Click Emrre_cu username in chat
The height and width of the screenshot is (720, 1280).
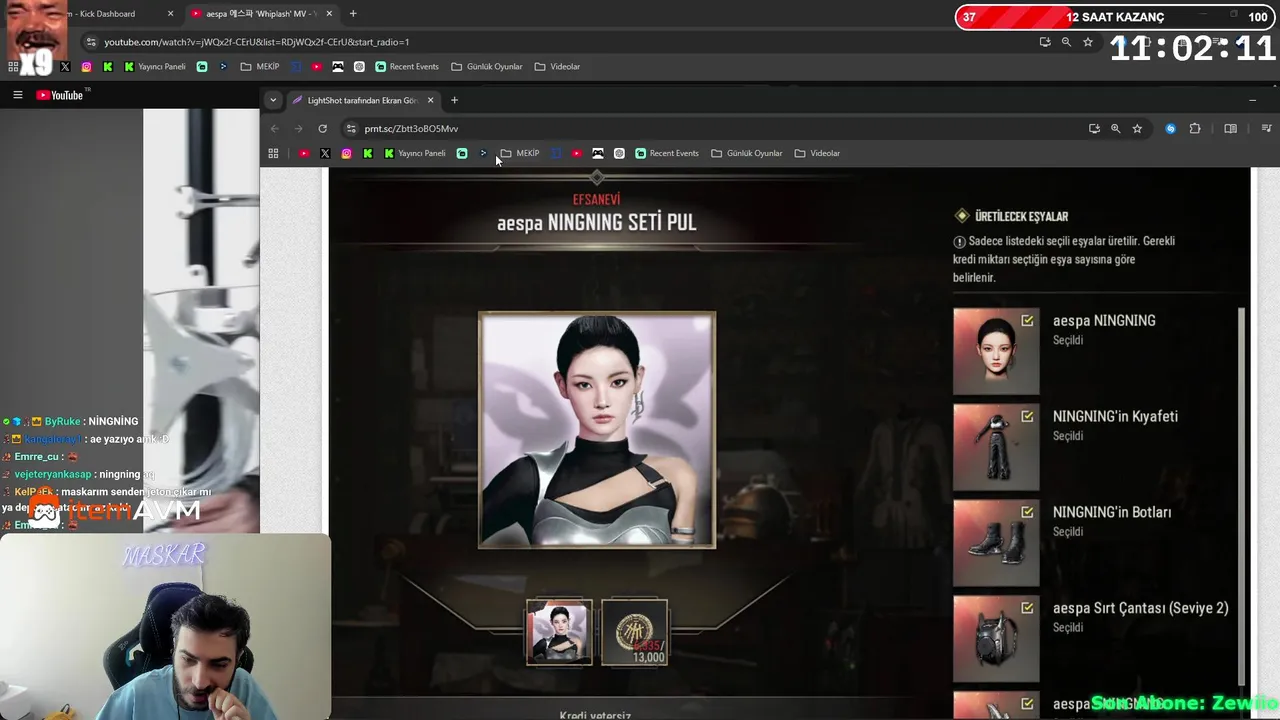coord(34,457)
